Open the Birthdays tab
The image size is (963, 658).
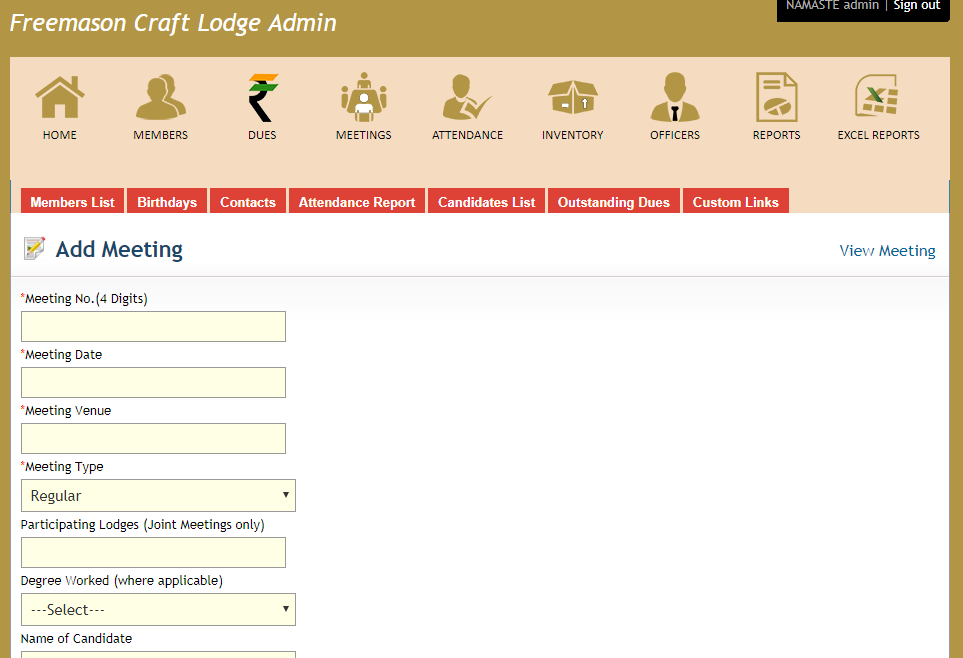pyautogui.click(x=167, y=202)
